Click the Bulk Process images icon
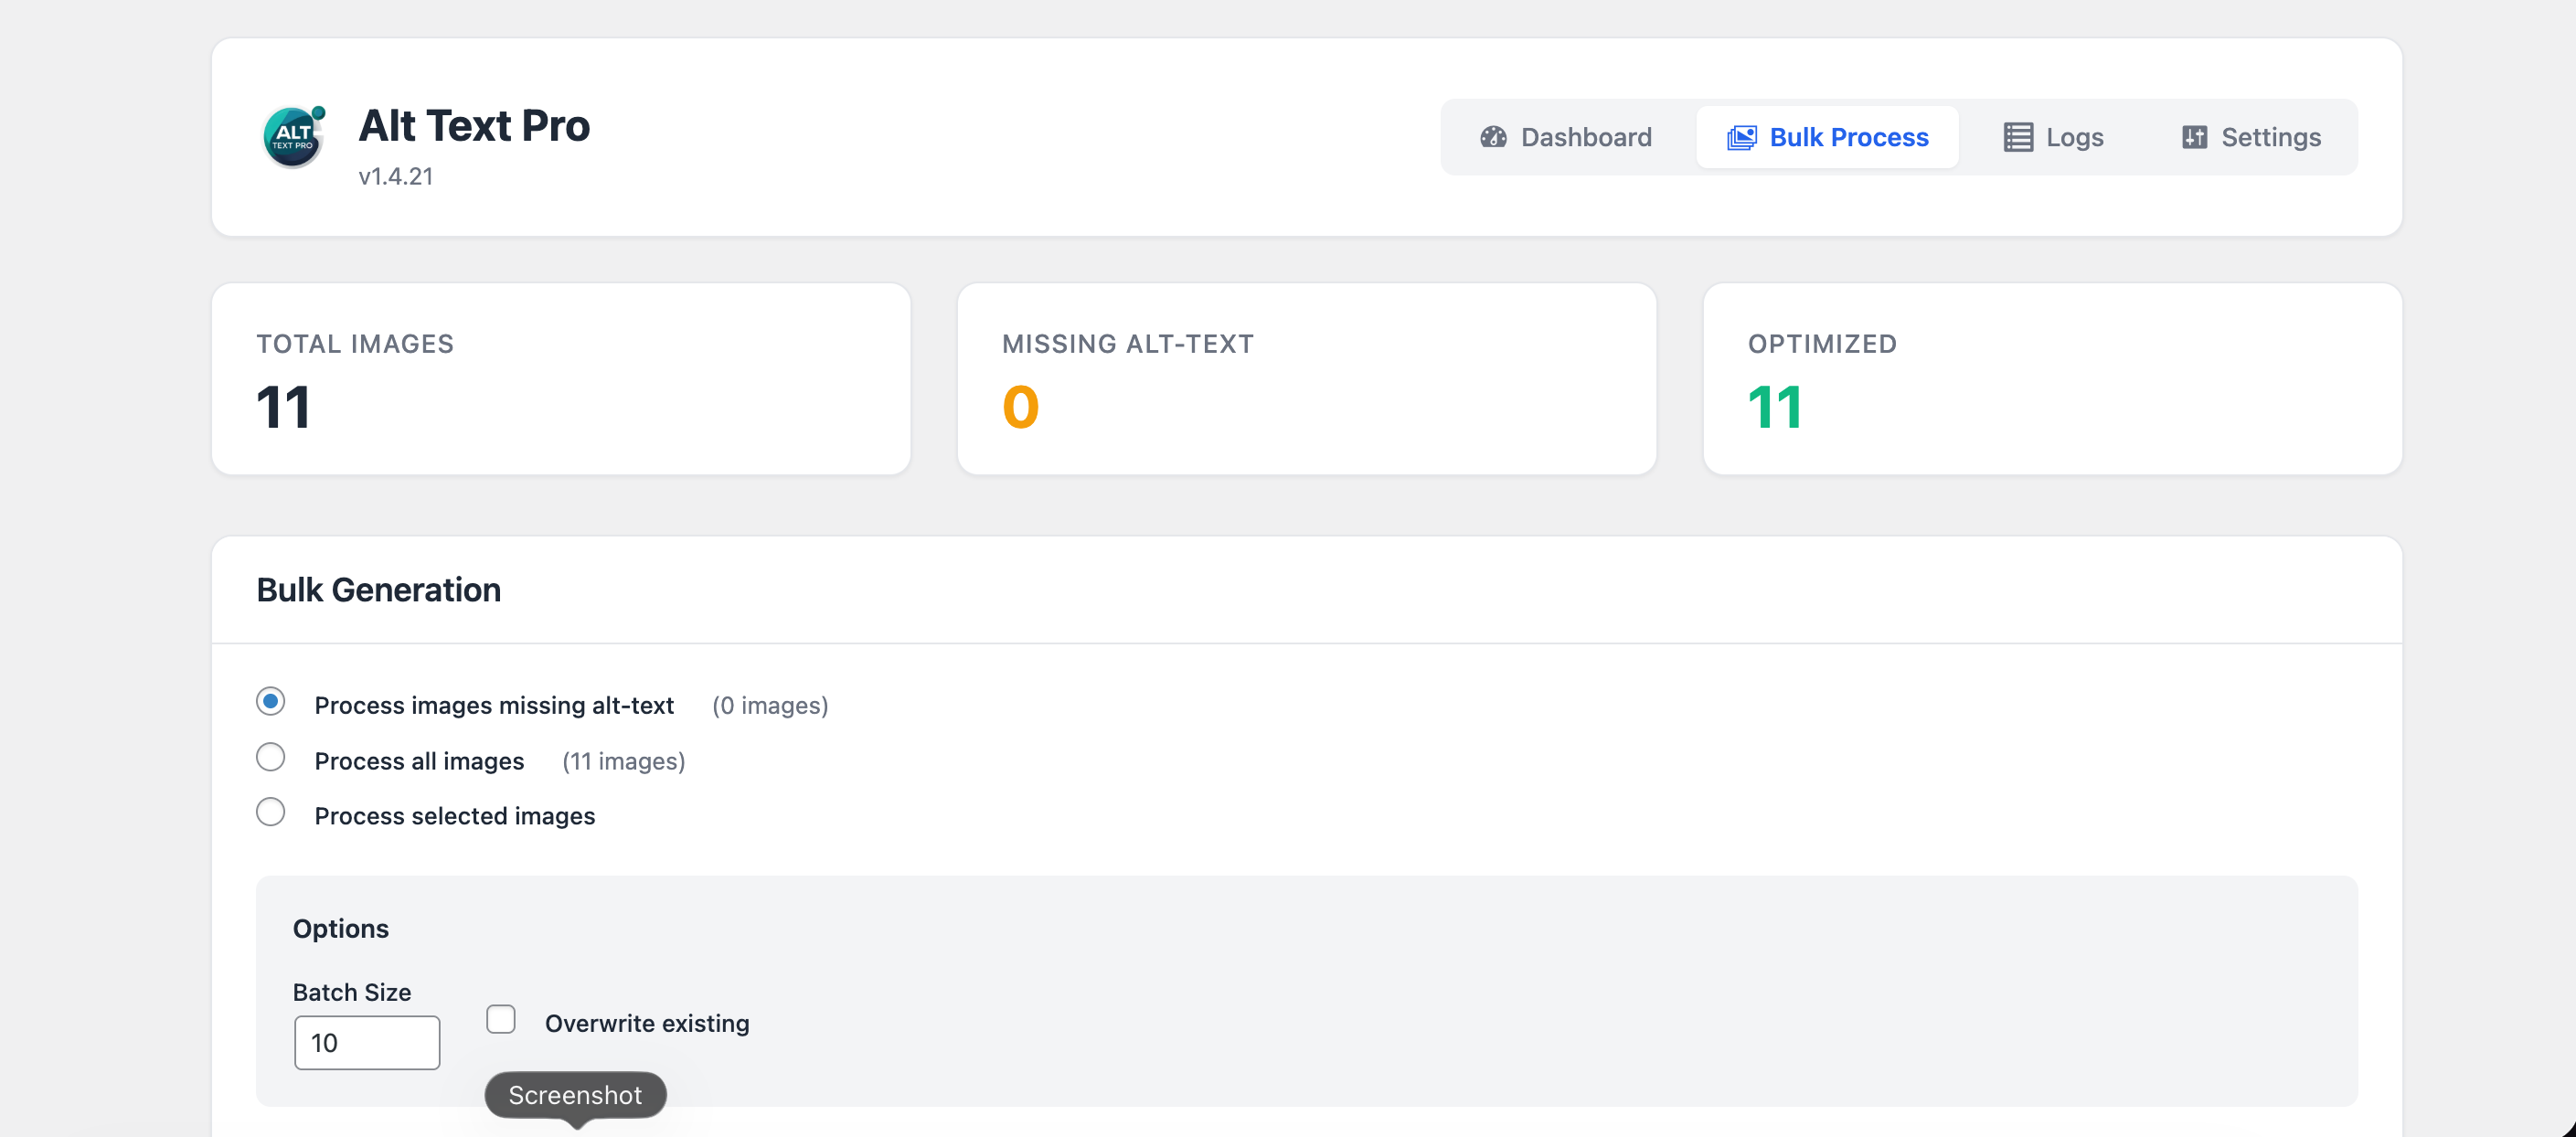This screenshot has width=2576, height=1137. click(x=1741, y=137)
